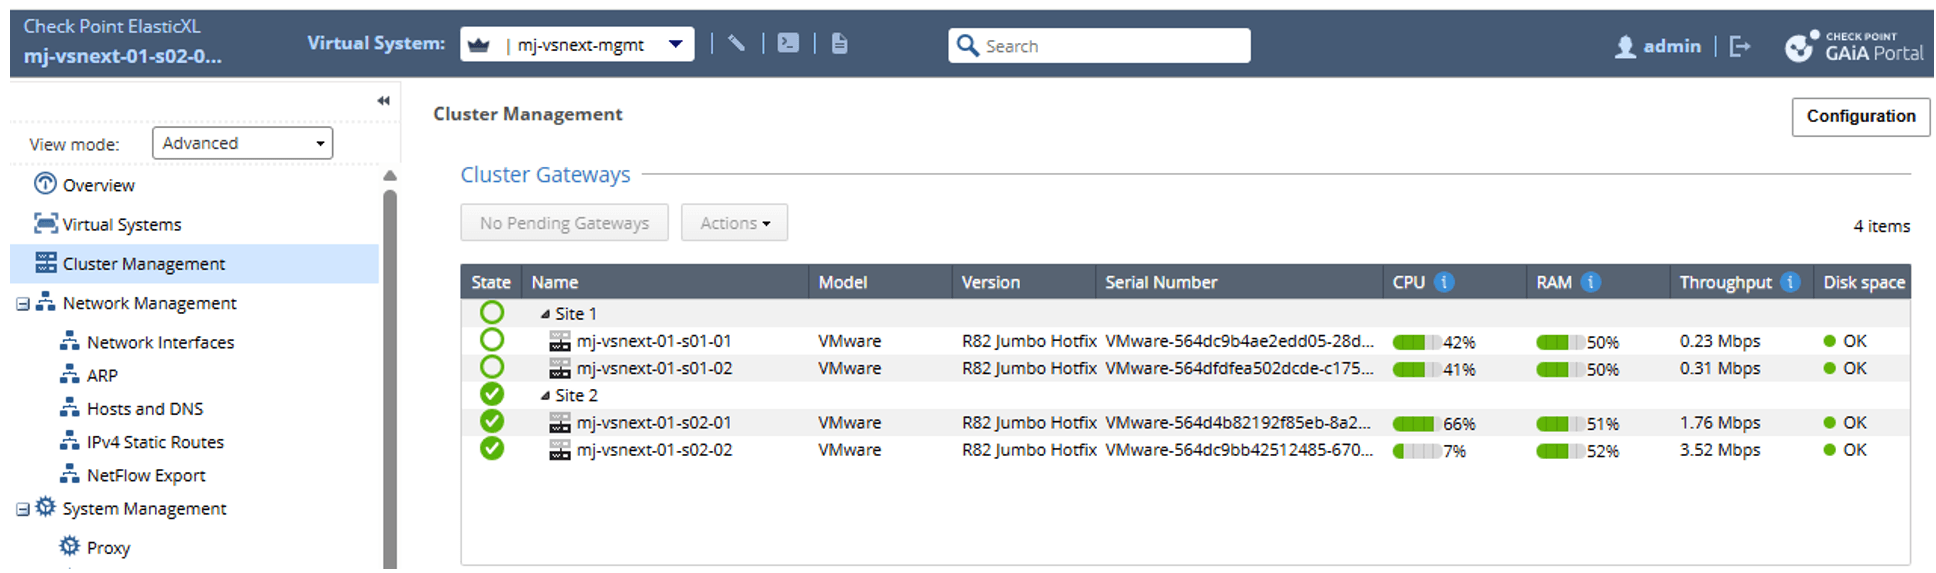Click state circle for mj-vsnext-01-s01-01

[492, 341]
